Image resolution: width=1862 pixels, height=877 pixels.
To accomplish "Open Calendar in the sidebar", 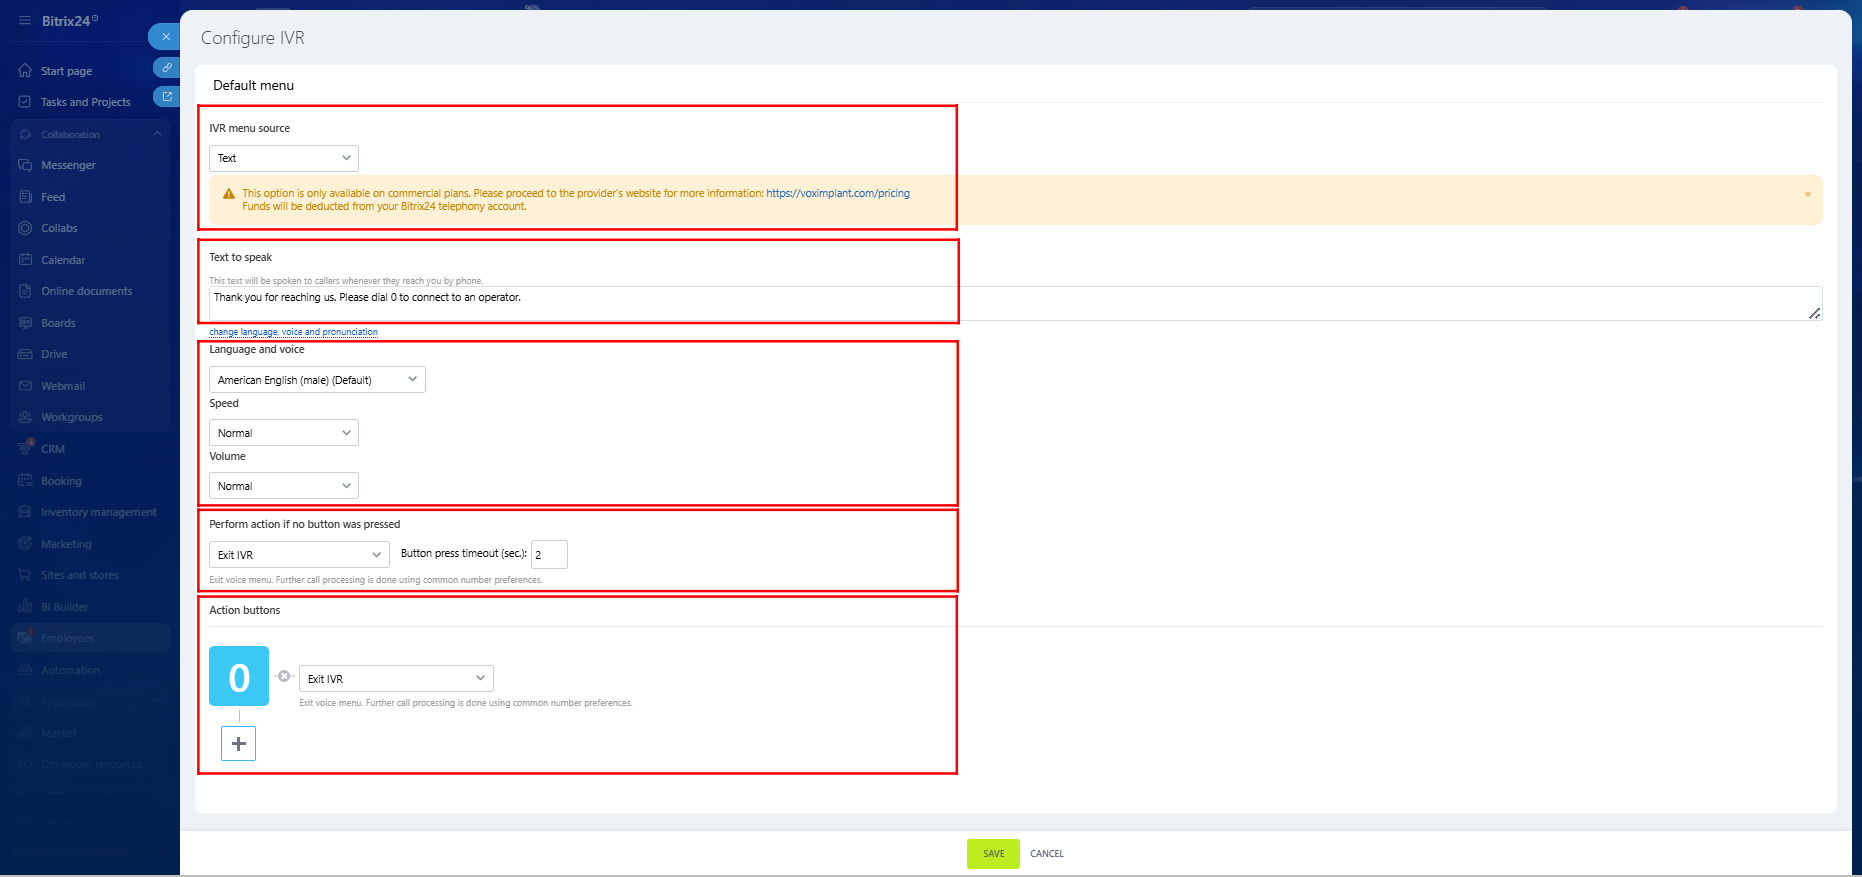I will tap(63, 260).
